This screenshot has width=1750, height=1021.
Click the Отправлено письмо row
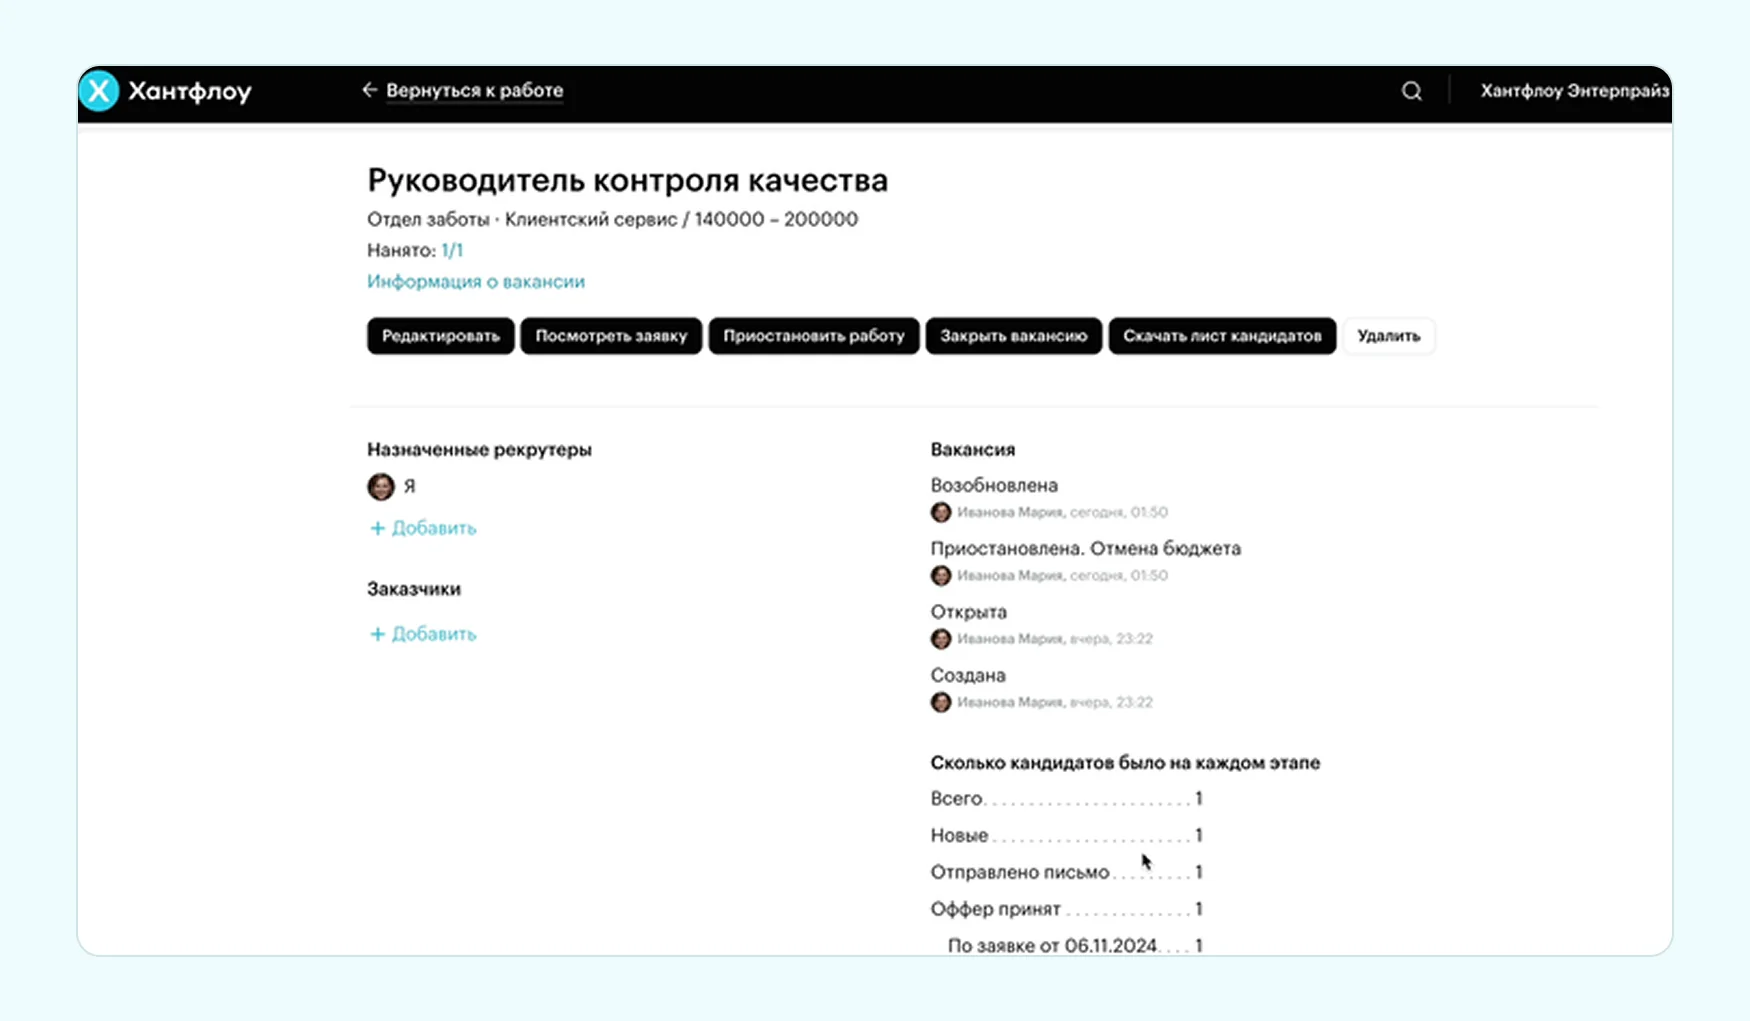1067,873
